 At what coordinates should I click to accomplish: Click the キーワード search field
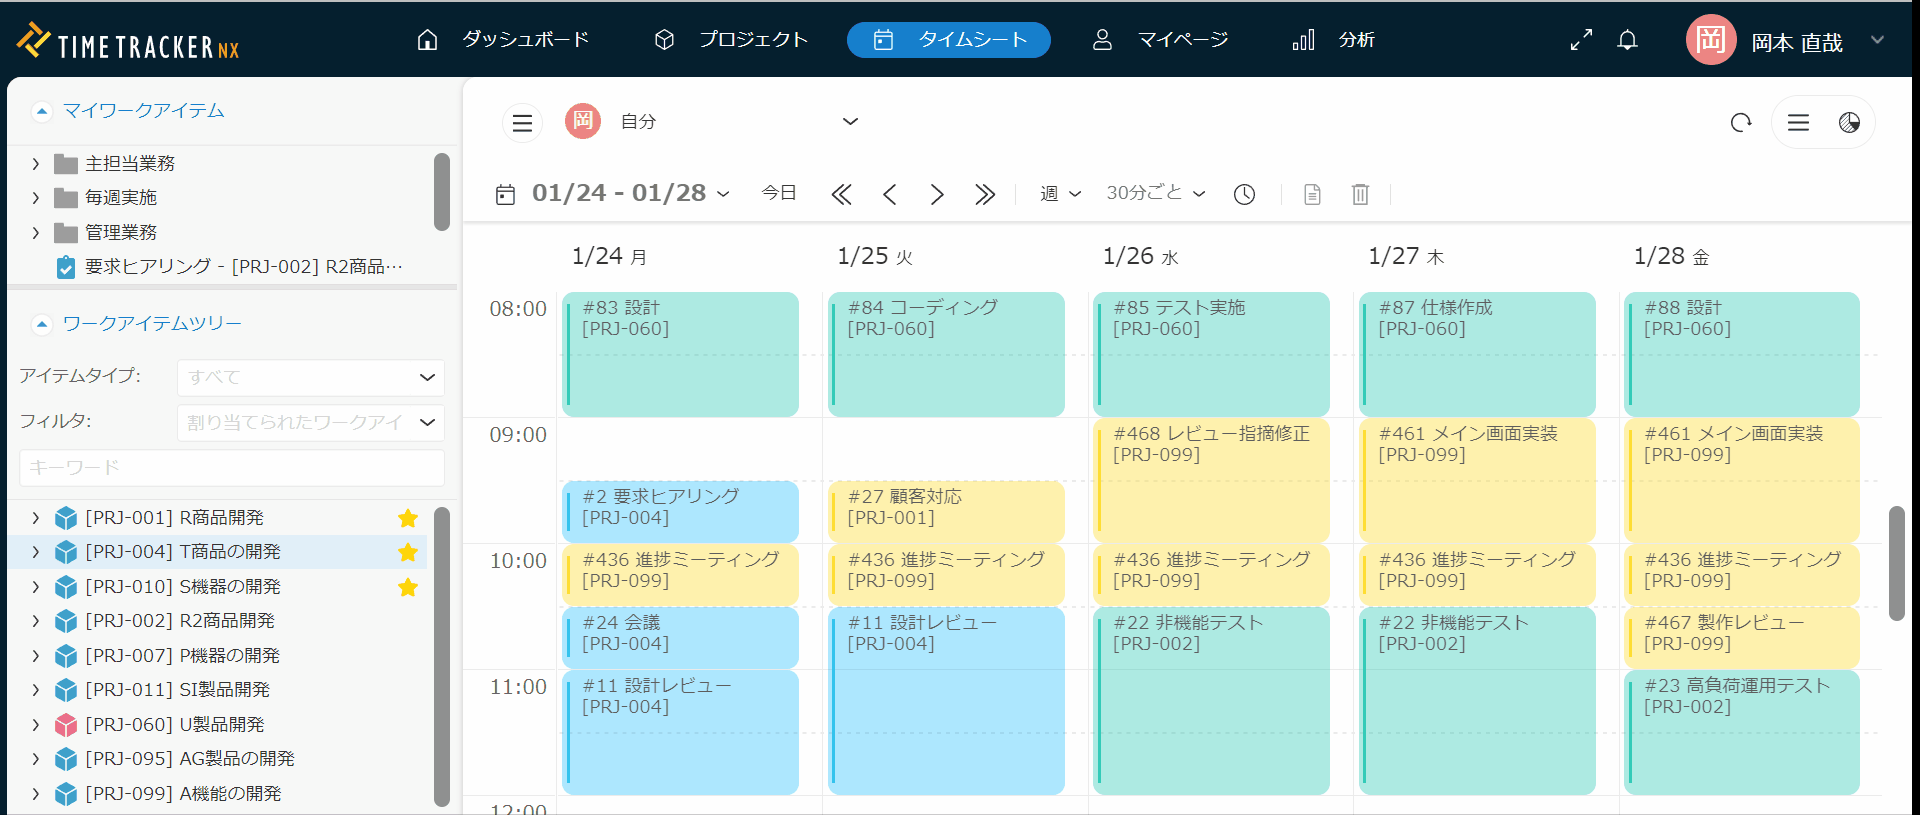232,468
